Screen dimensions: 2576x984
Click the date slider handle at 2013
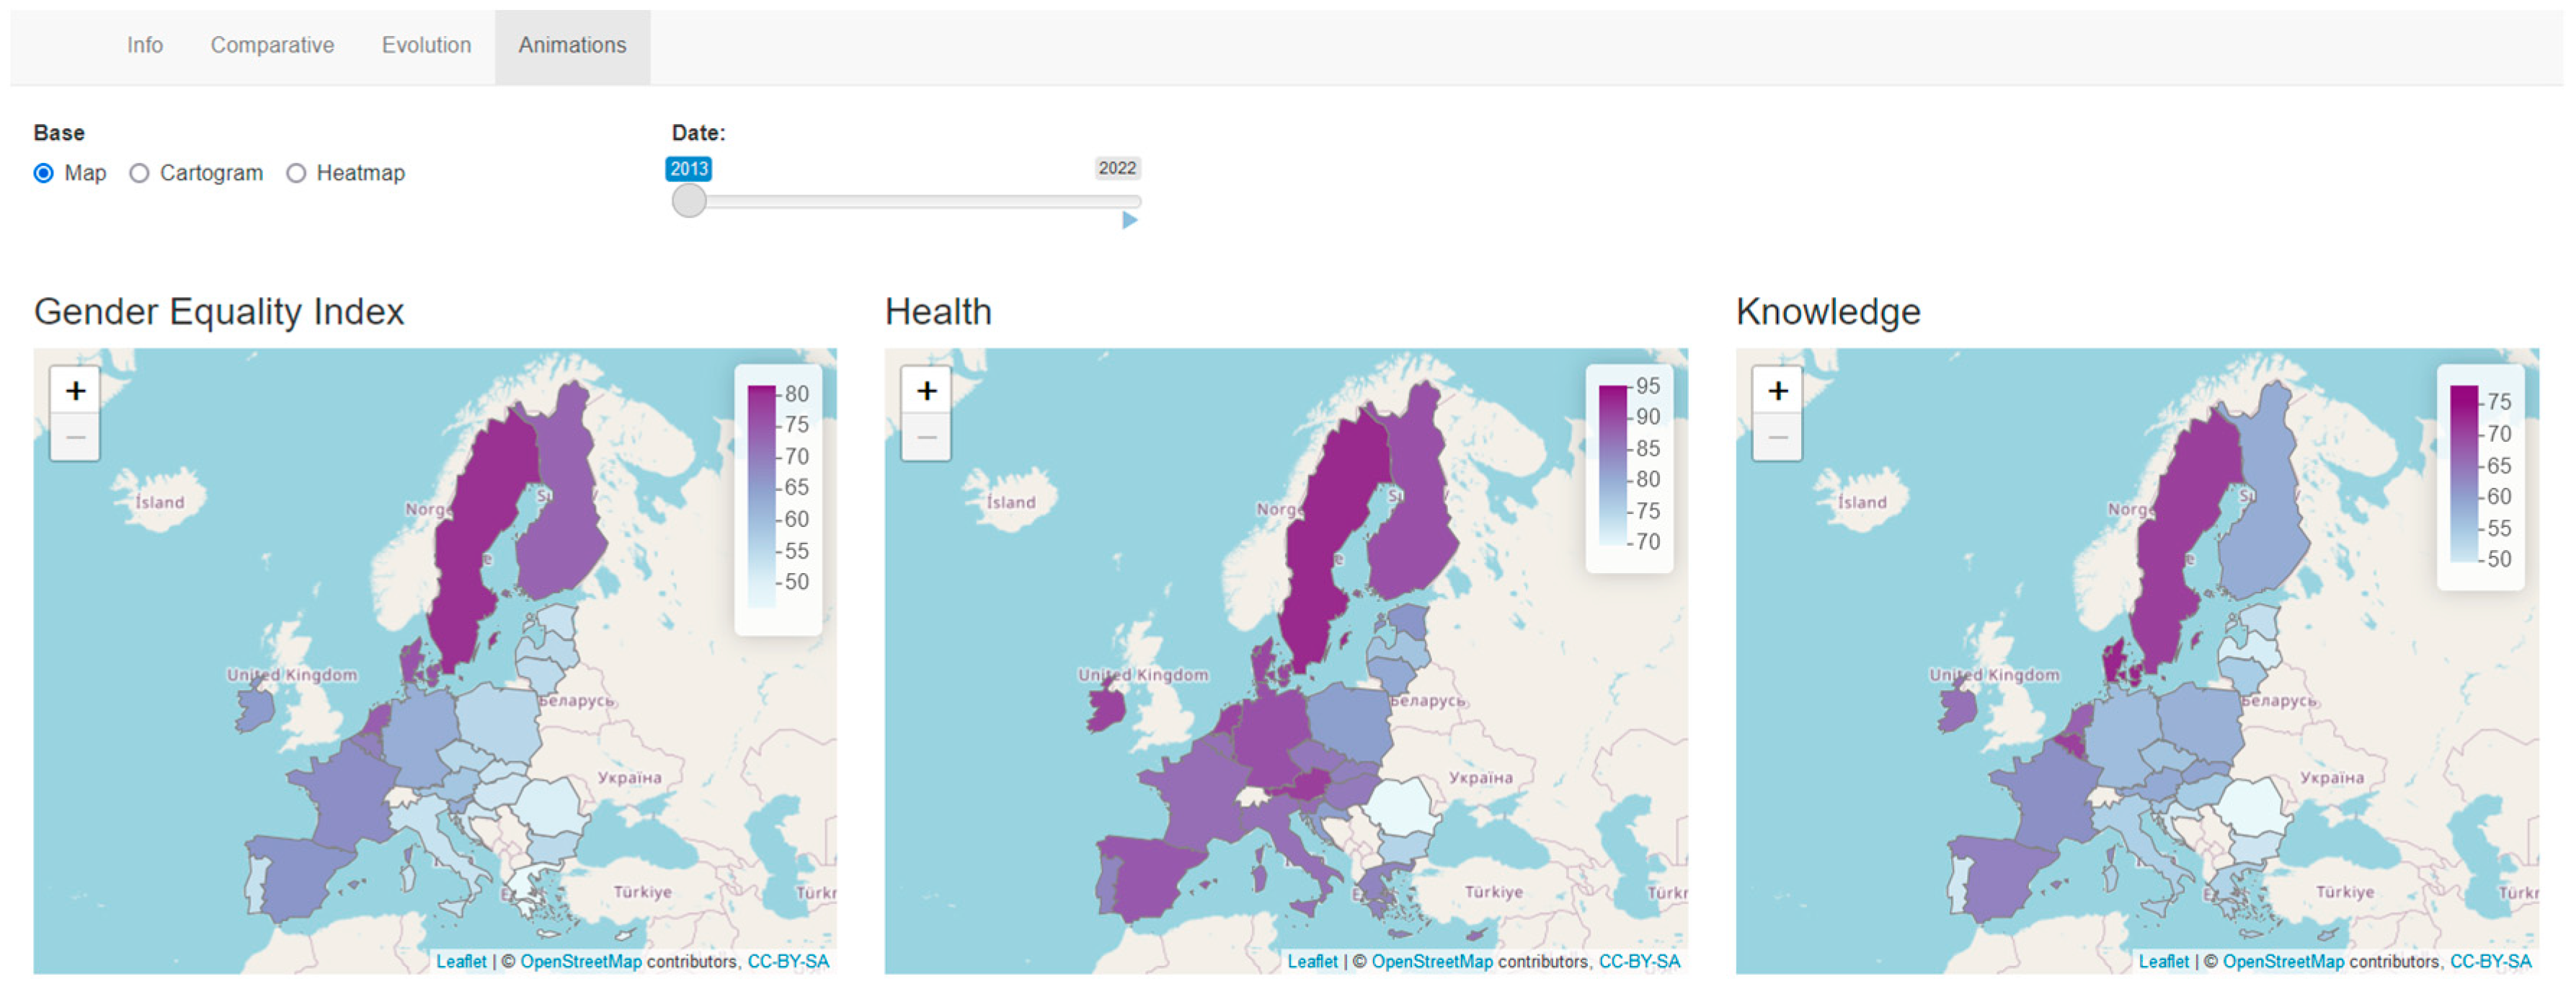pos(689,201)
